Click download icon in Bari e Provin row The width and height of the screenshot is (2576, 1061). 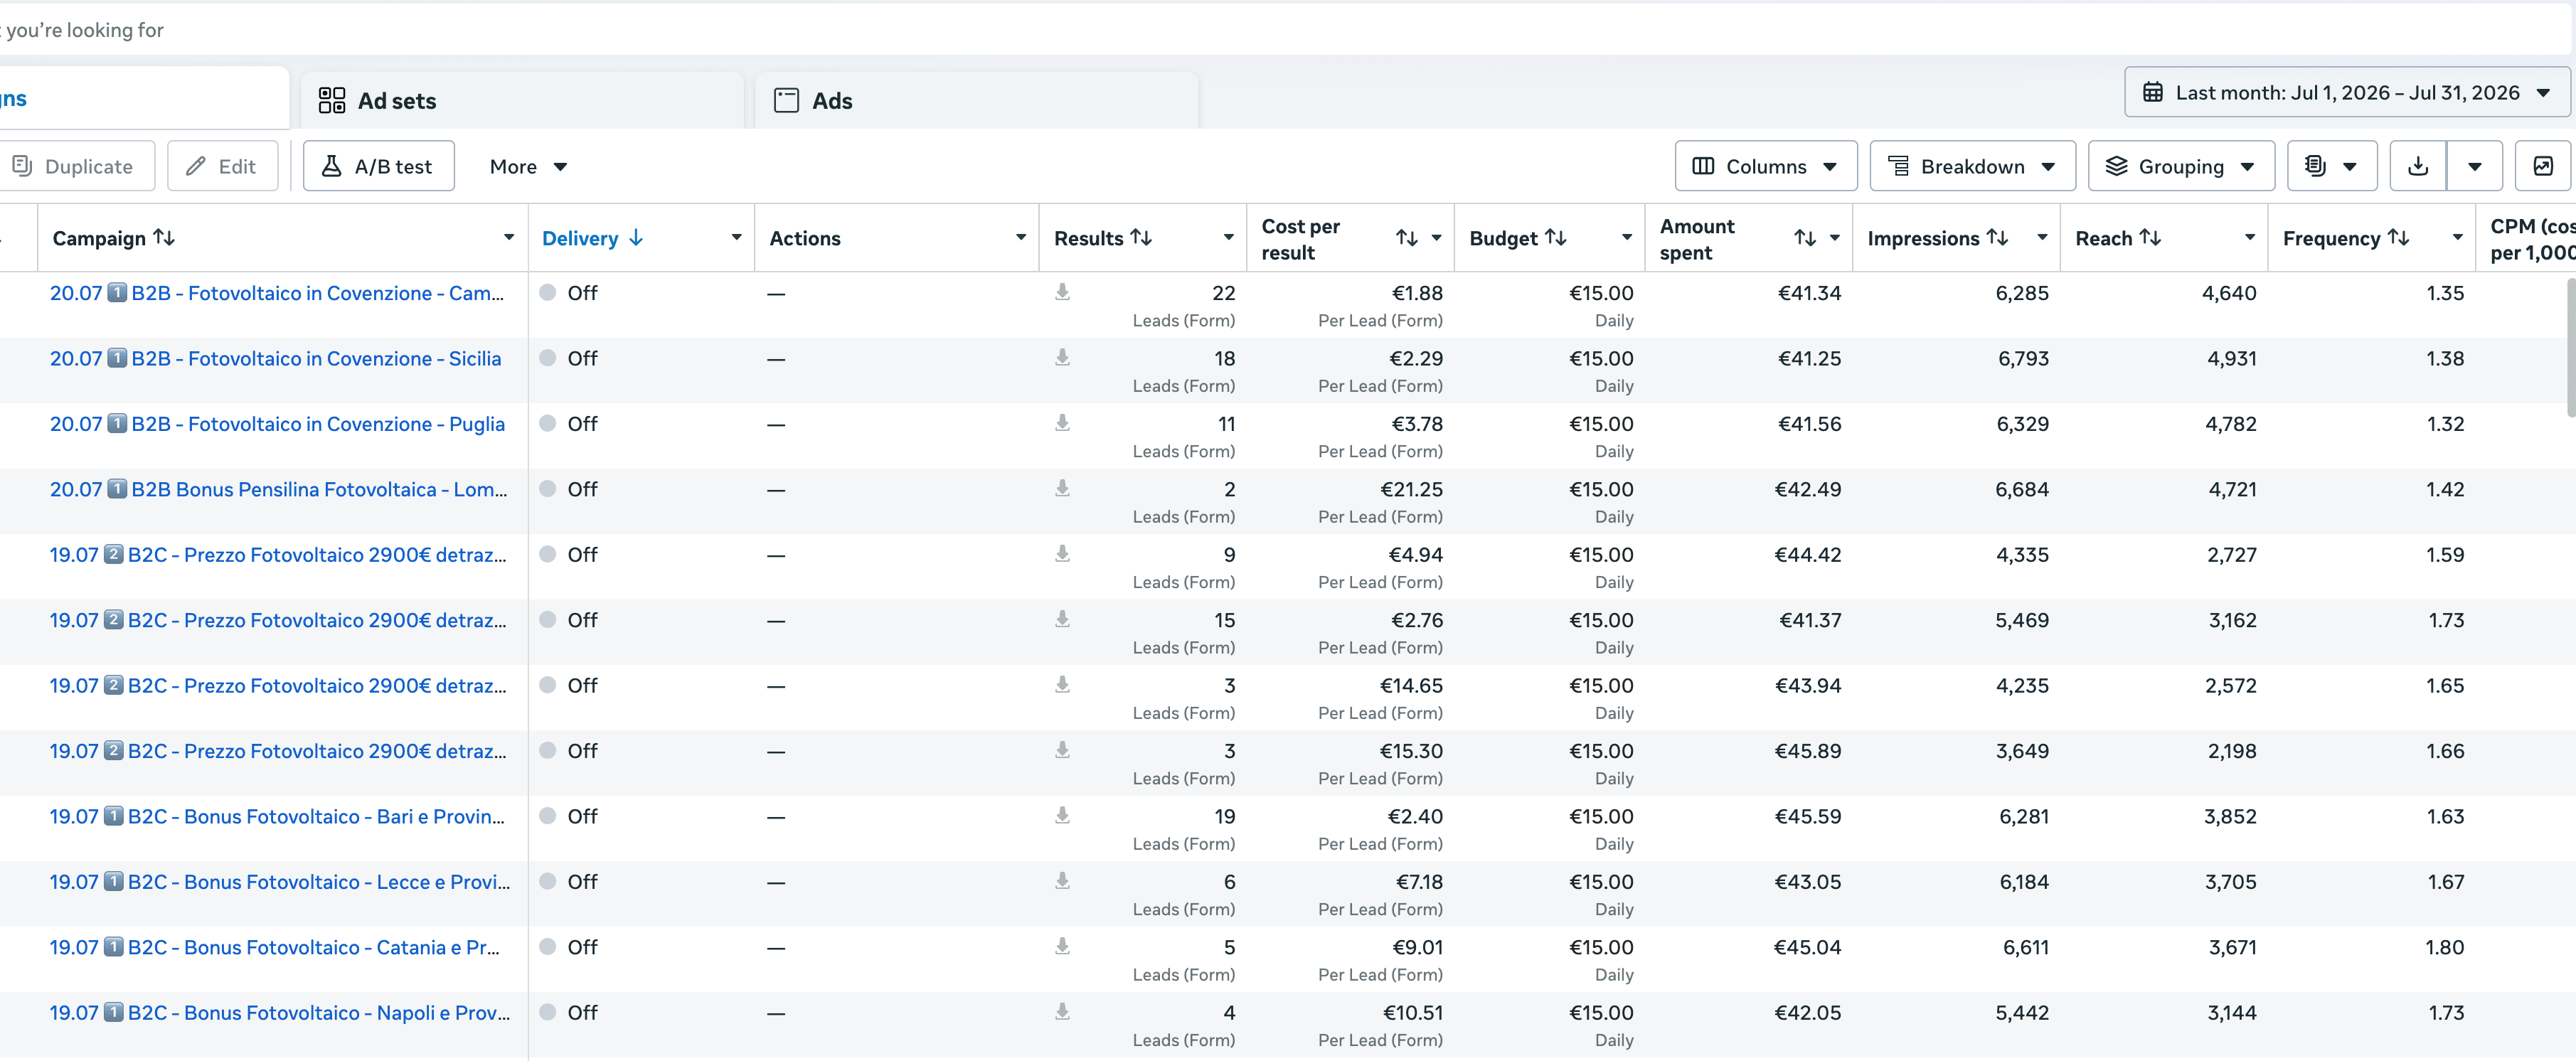pos(1062,815)
